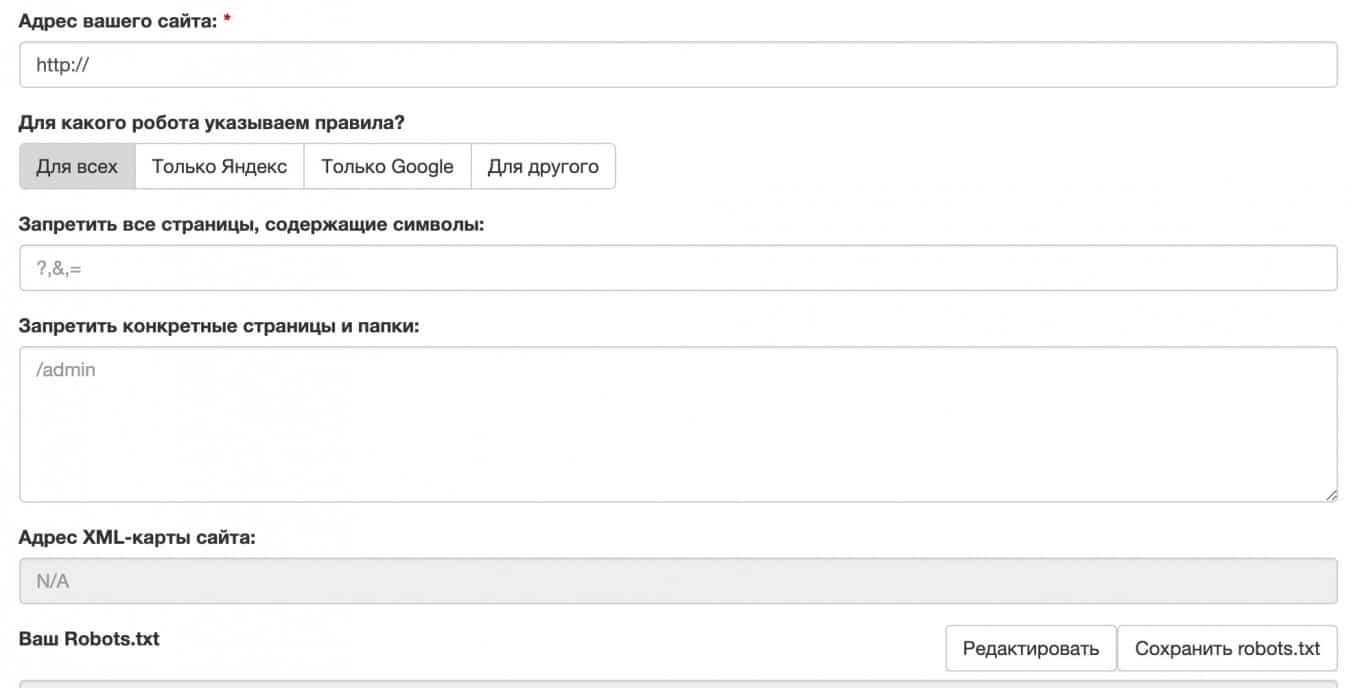
Task: Click the "Адрес вашего сайта" label
Action: (x=116, y=20)
